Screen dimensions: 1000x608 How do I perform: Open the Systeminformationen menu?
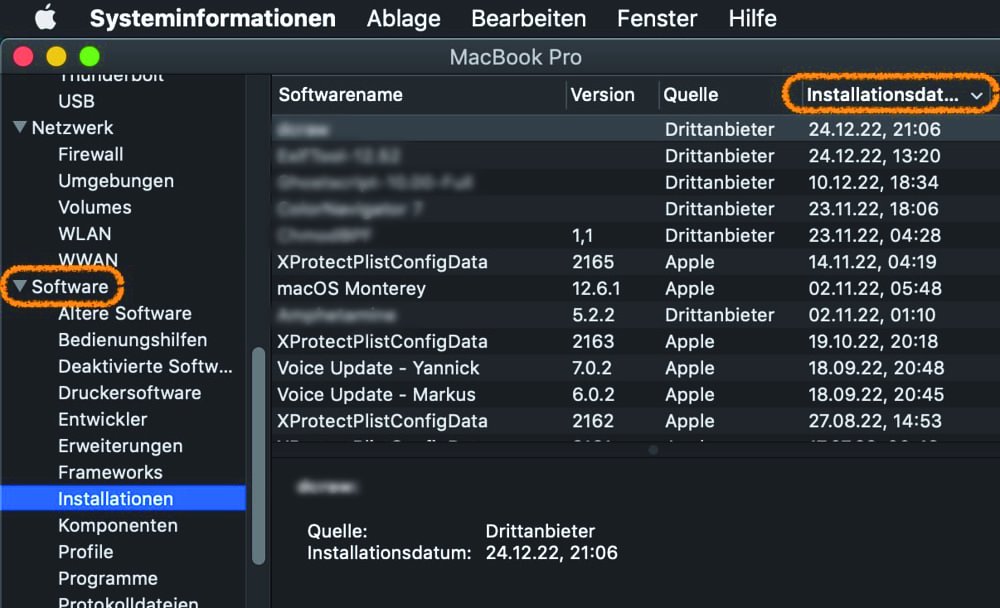coord(212,18)
